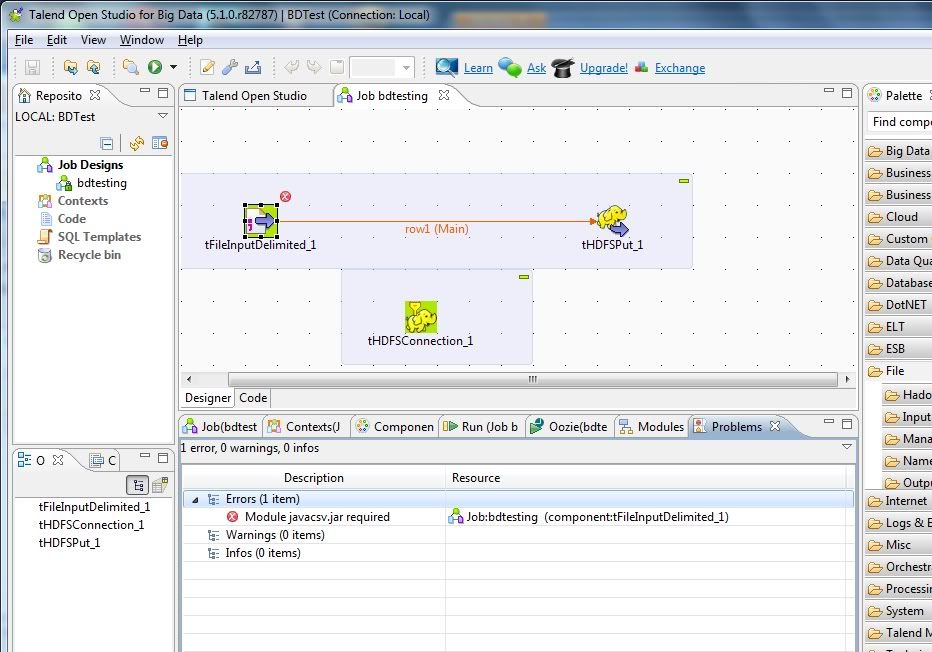932x652 pixels.
Task: Select Job Designs in repository tree
Action: (90, 165)
